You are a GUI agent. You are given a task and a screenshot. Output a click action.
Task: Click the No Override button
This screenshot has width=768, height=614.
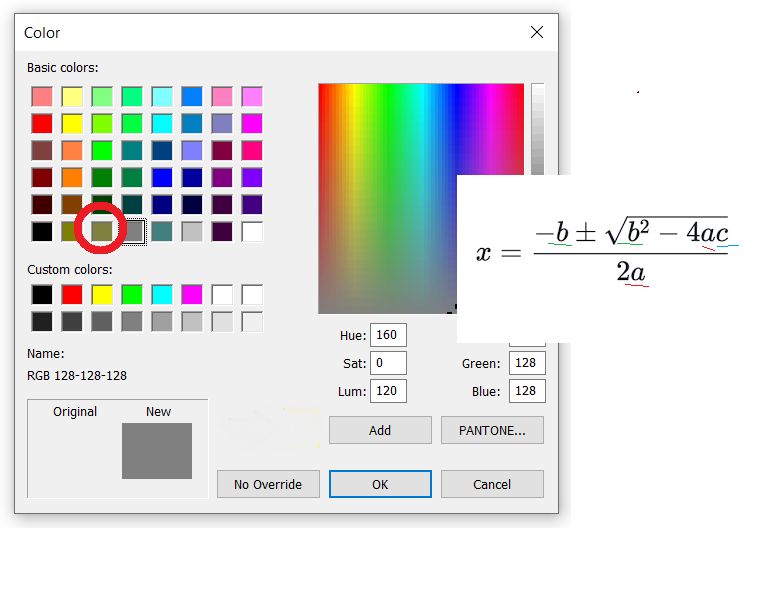(x=268, y=484)
